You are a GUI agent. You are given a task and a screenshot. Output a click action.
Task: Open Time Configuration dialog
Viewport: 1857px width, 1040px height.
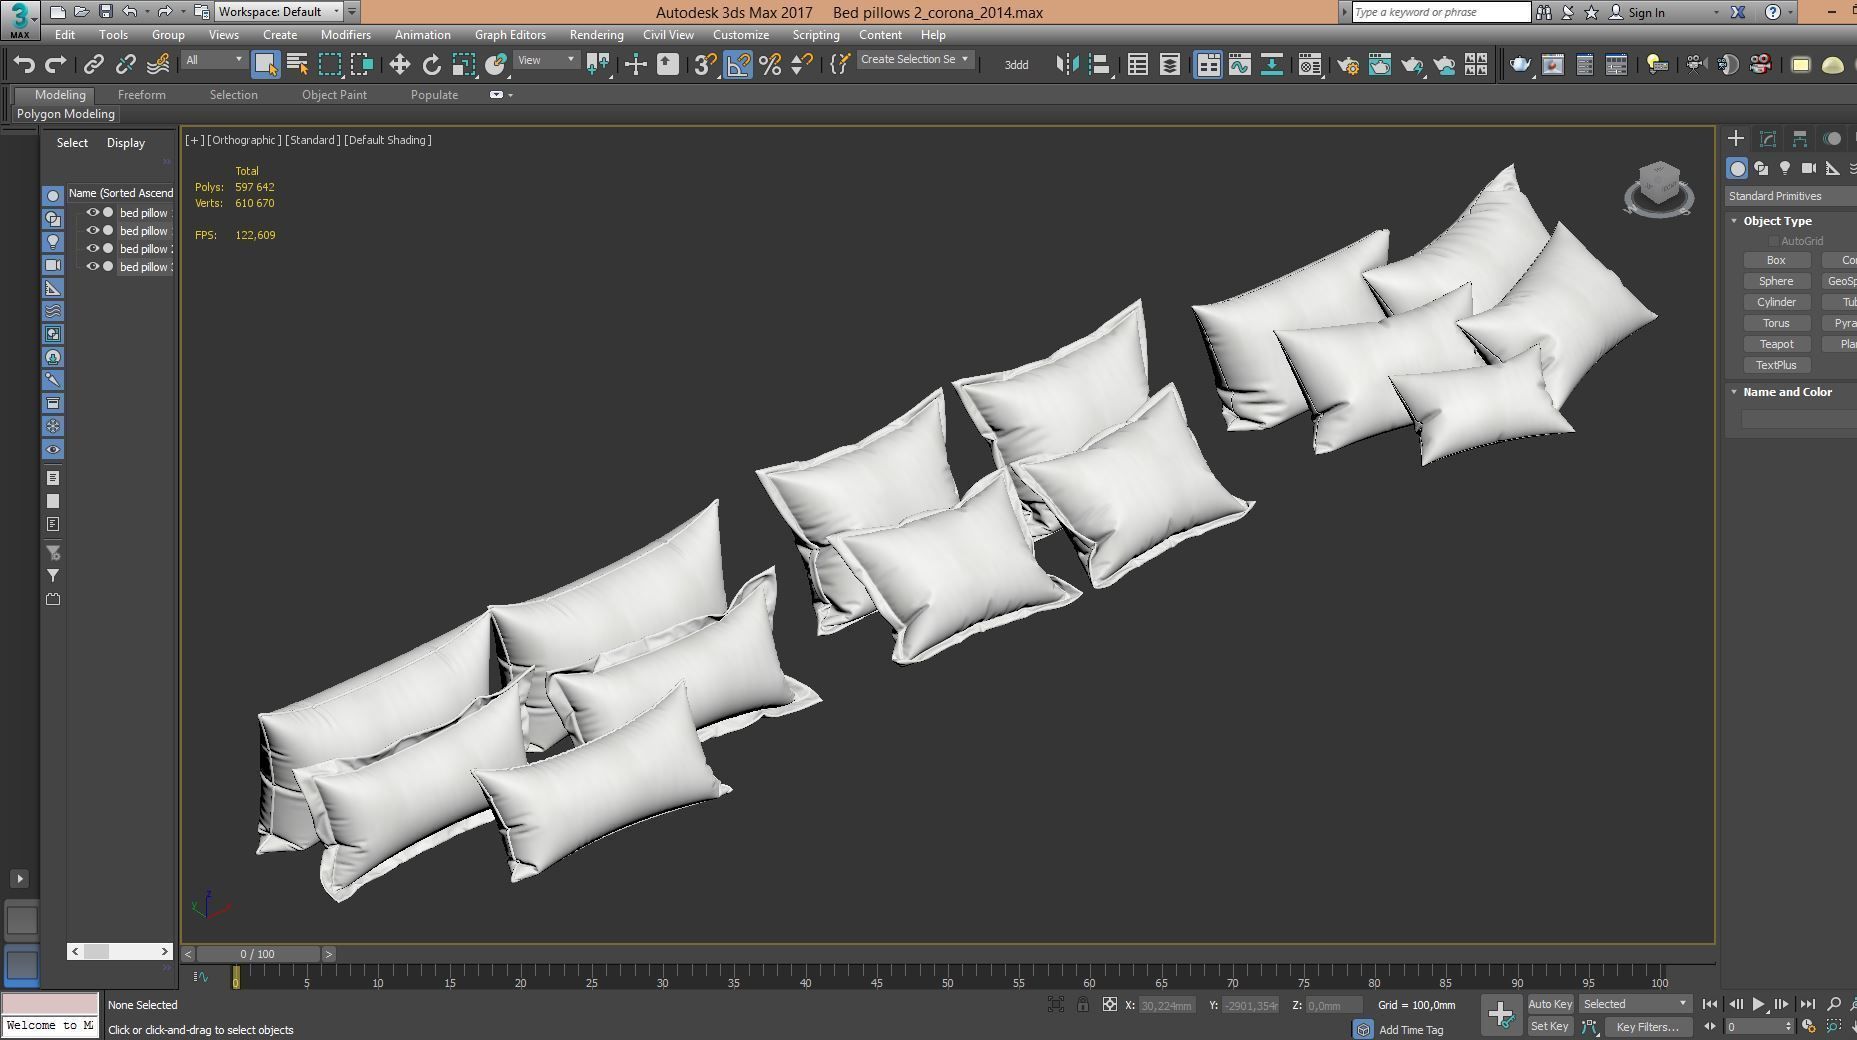(1808, 1026)
